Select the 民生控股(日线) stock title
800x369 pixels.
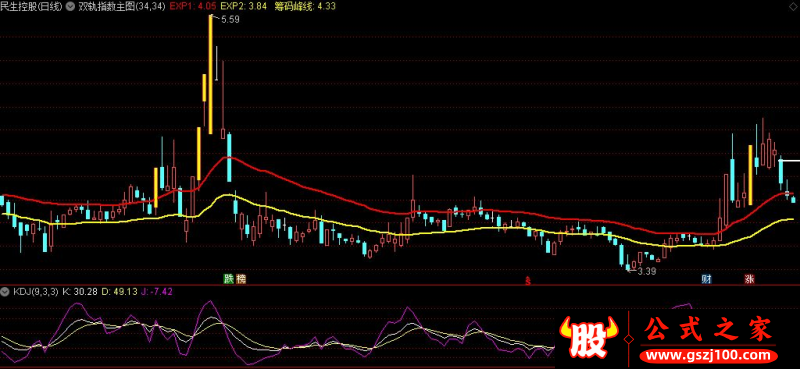(32, 7)
